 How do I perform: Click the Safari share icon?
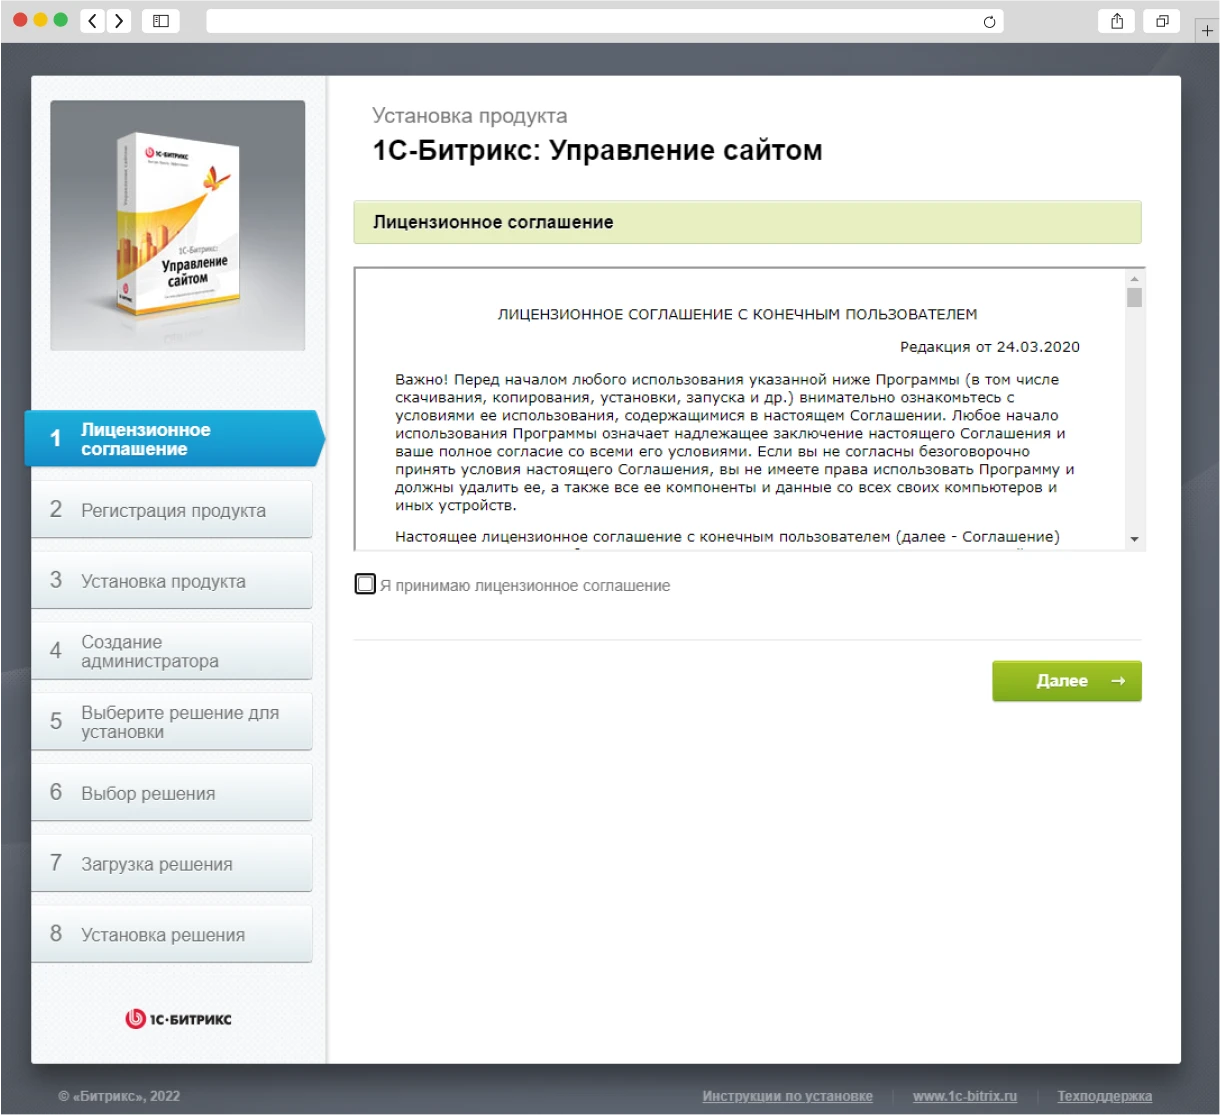(x=1116, y=20)
